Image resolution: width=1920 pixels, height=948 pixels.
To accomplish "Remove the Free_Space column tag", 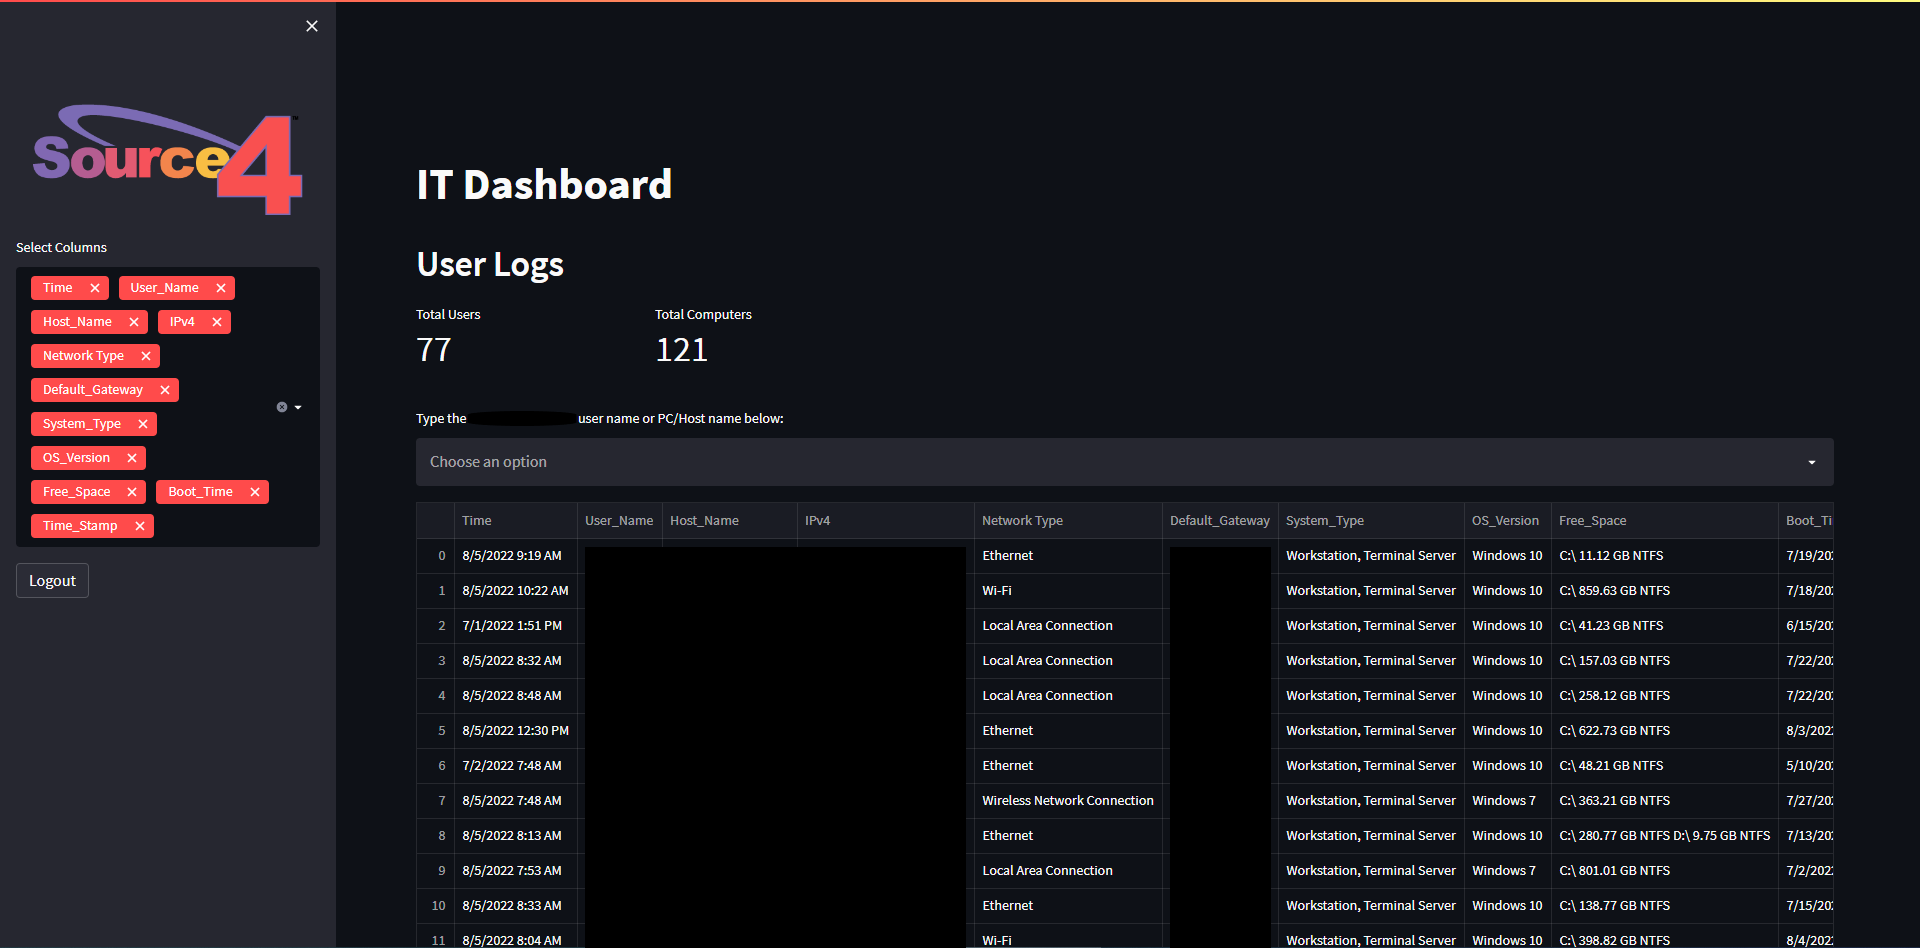I will 132,492.
